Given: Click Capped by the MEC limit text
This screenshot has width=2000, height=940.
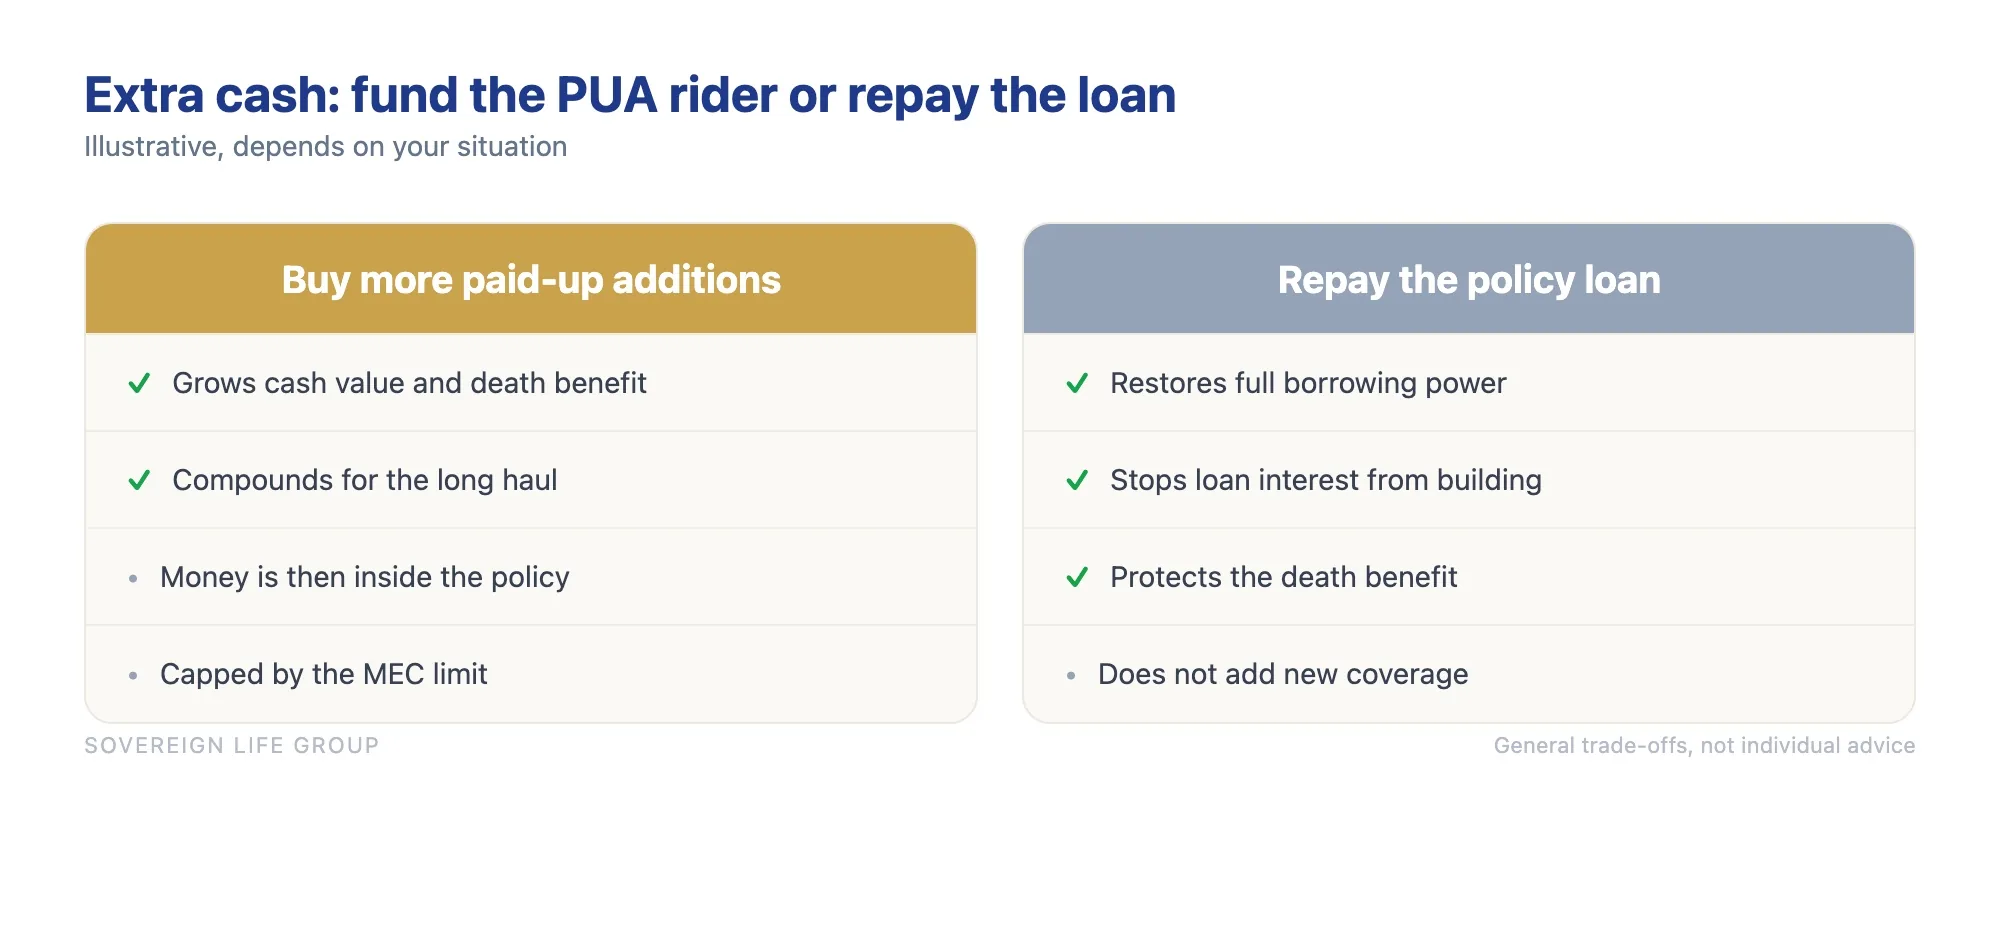Looking at the screenshot, I should point(324,674).
